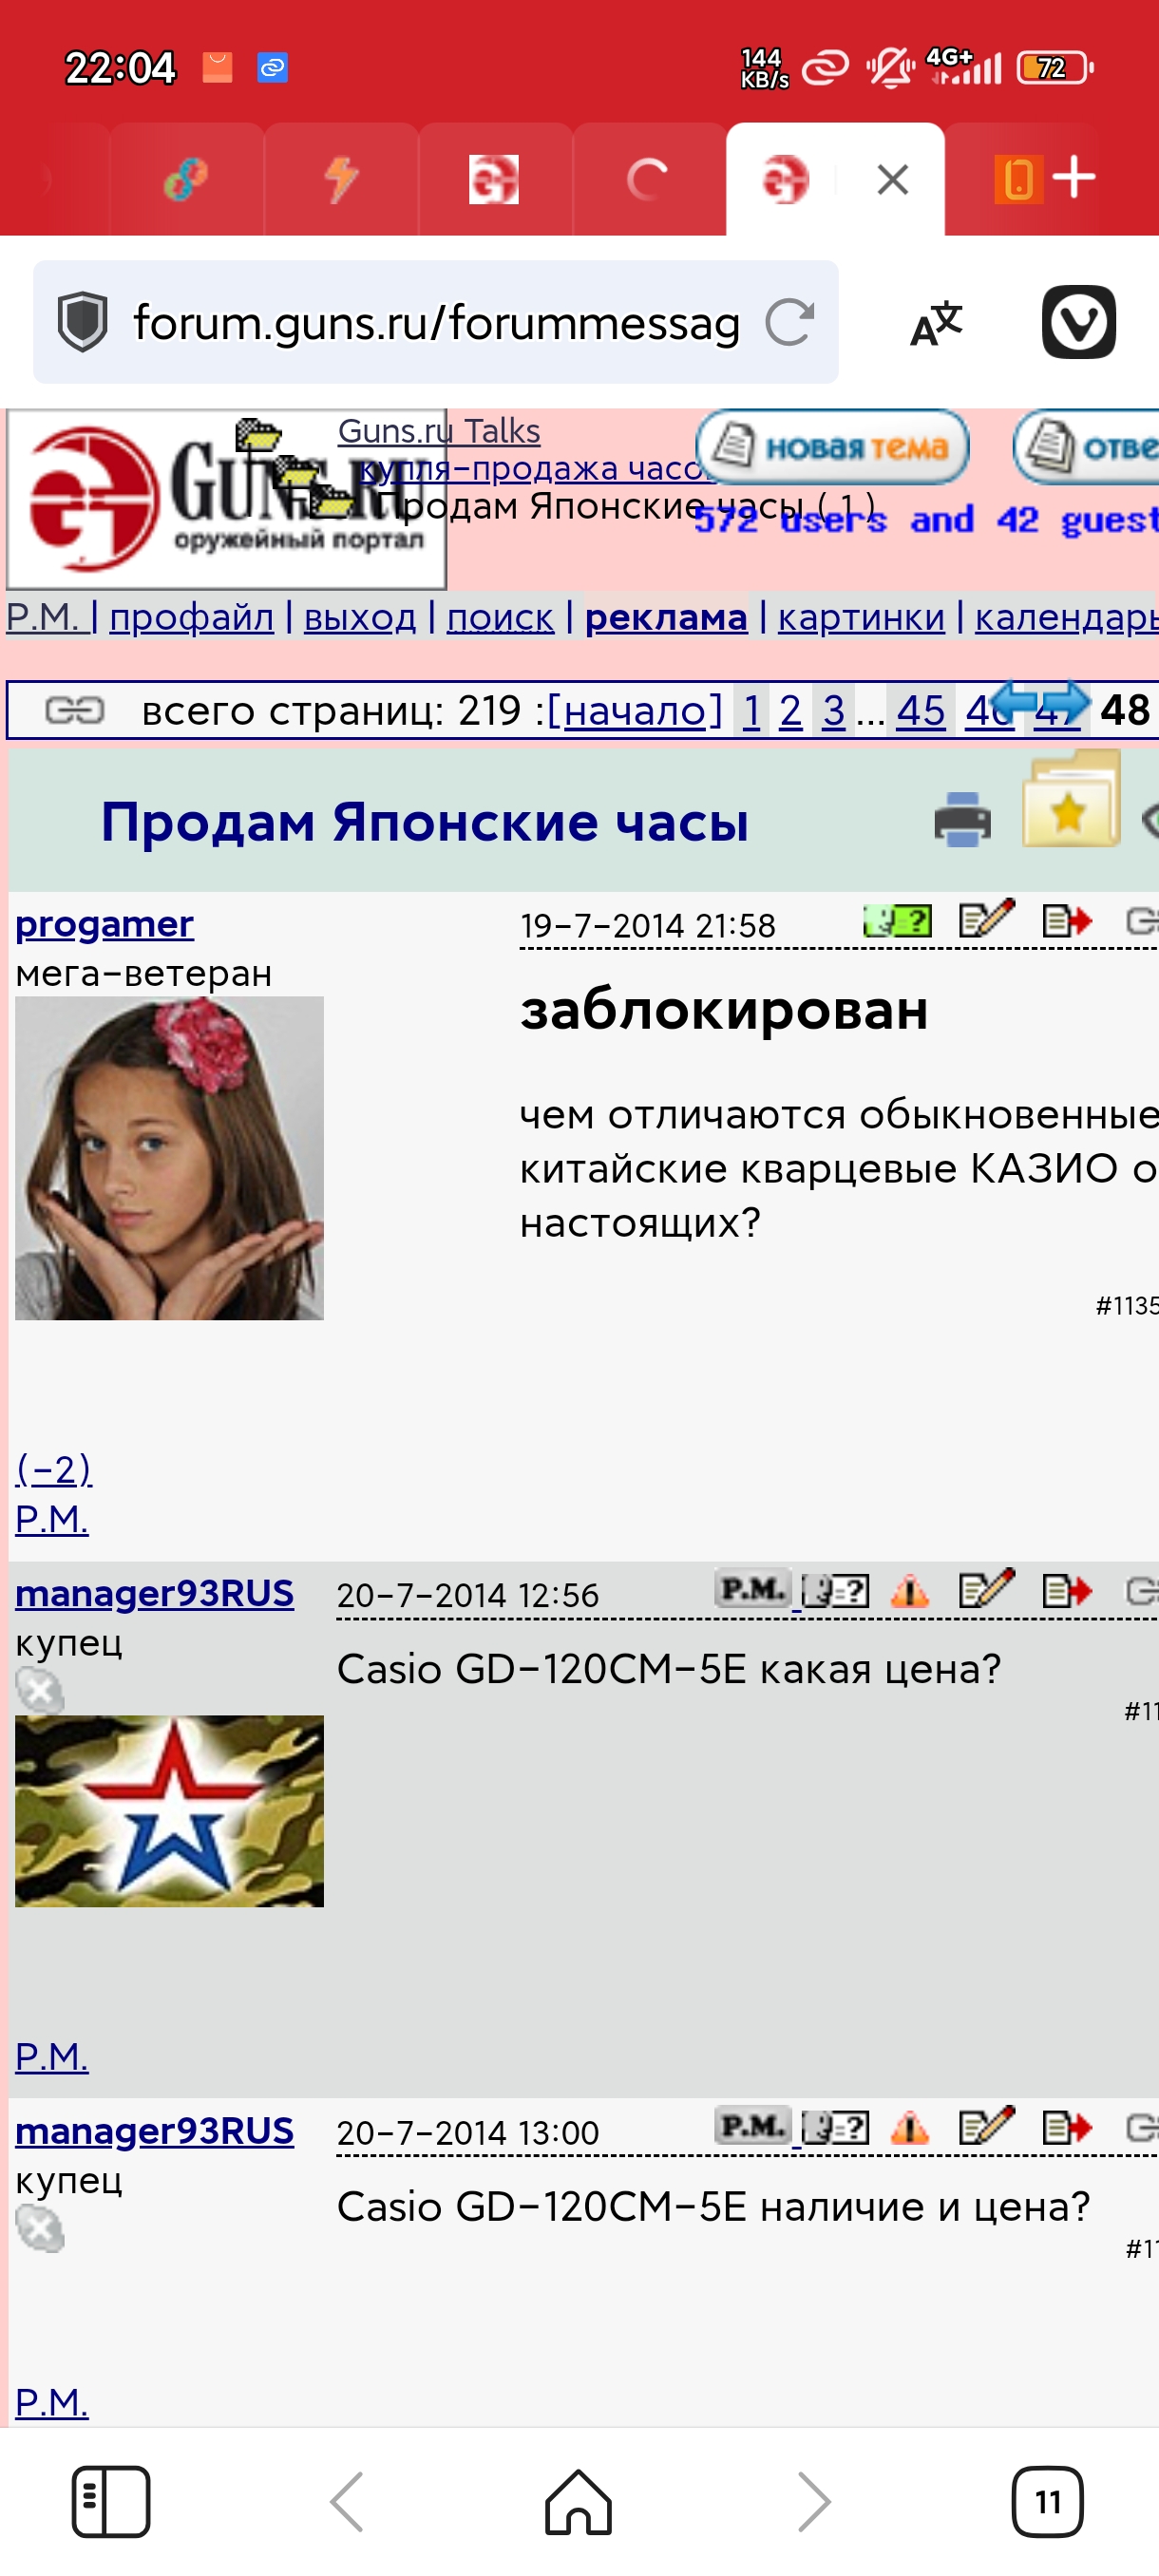Click quote arrow icon in 13:00 post
Viewport: 1159px width, 2576px height.
pyautogui.click(x=1066, y=2127)
